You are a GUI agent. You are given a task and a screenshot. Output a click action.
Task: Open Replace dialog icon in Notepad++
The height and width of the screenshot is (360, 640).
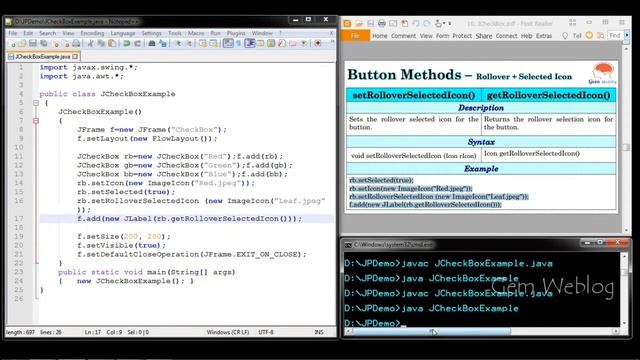tap(163, 43)
